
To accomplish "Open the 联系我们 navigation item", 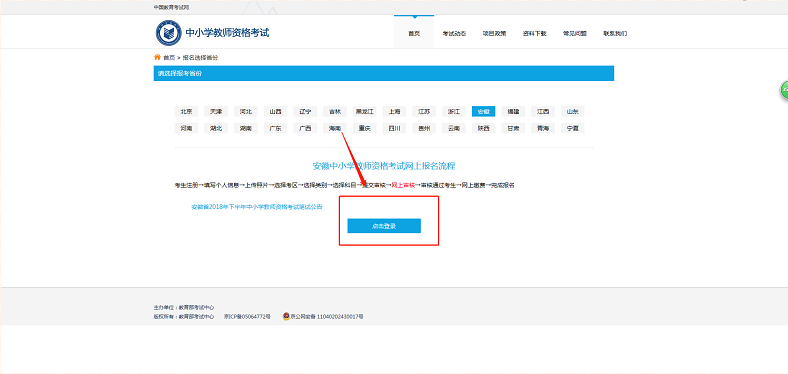I will click(615, 34).
